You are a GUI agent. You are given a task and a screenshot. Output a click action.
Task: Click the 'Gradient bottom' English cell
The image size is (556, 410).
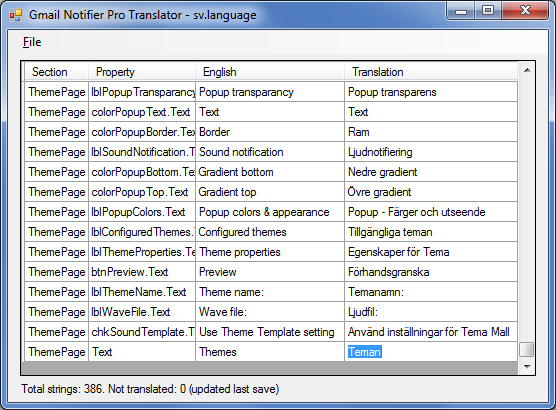click(270, 172)
